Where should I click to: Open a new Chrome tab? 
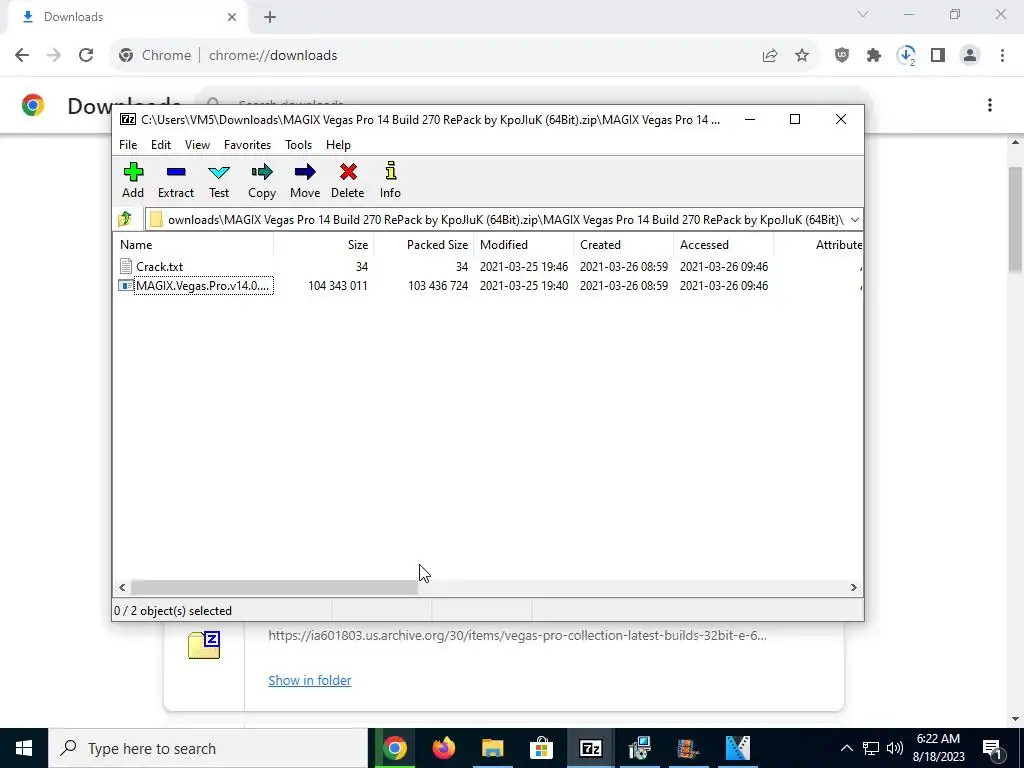pos(270,17)
